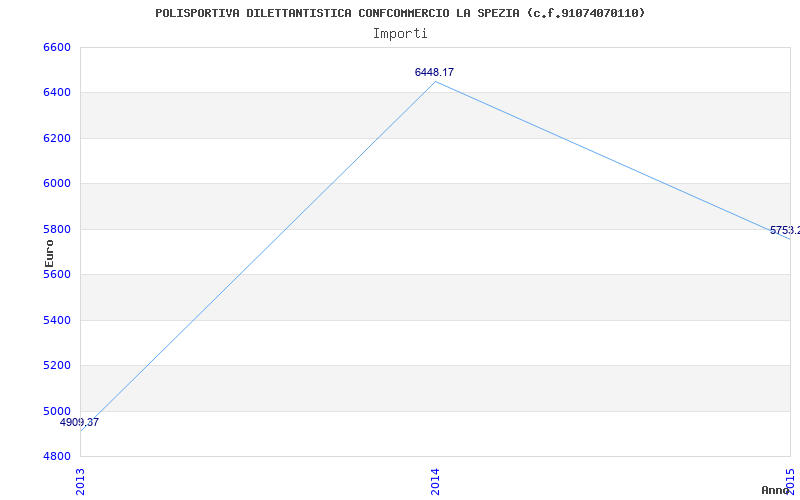Screen dimensions: 800x500
Task: Click the 2015 x-axis year label
Action: [x=790, y=481]
